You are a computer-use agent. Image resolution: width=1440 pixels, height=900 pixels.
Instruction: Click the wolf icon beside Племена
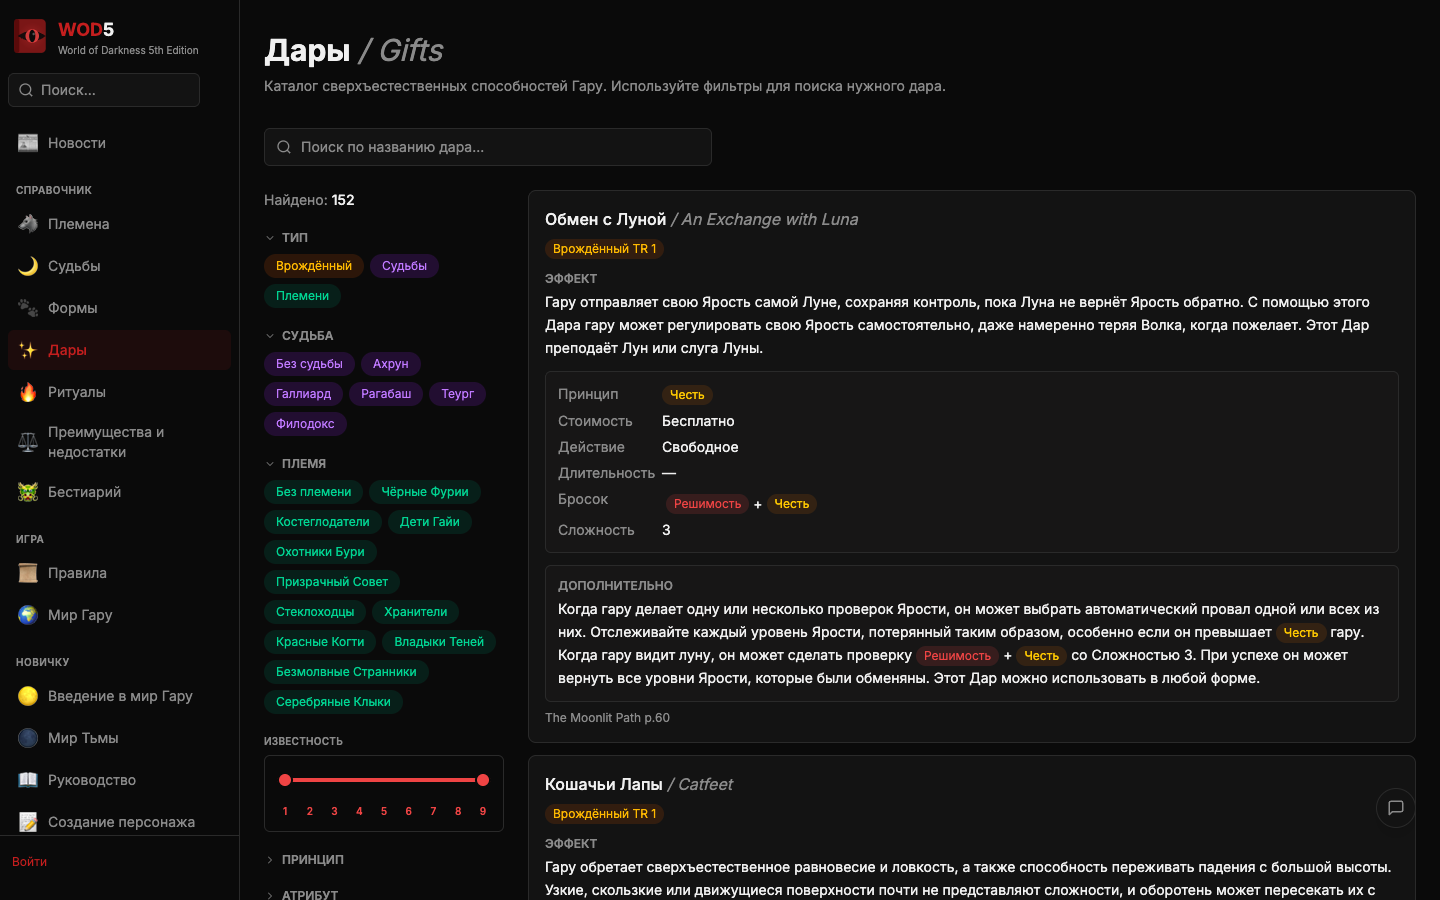(x=28, y=224)
